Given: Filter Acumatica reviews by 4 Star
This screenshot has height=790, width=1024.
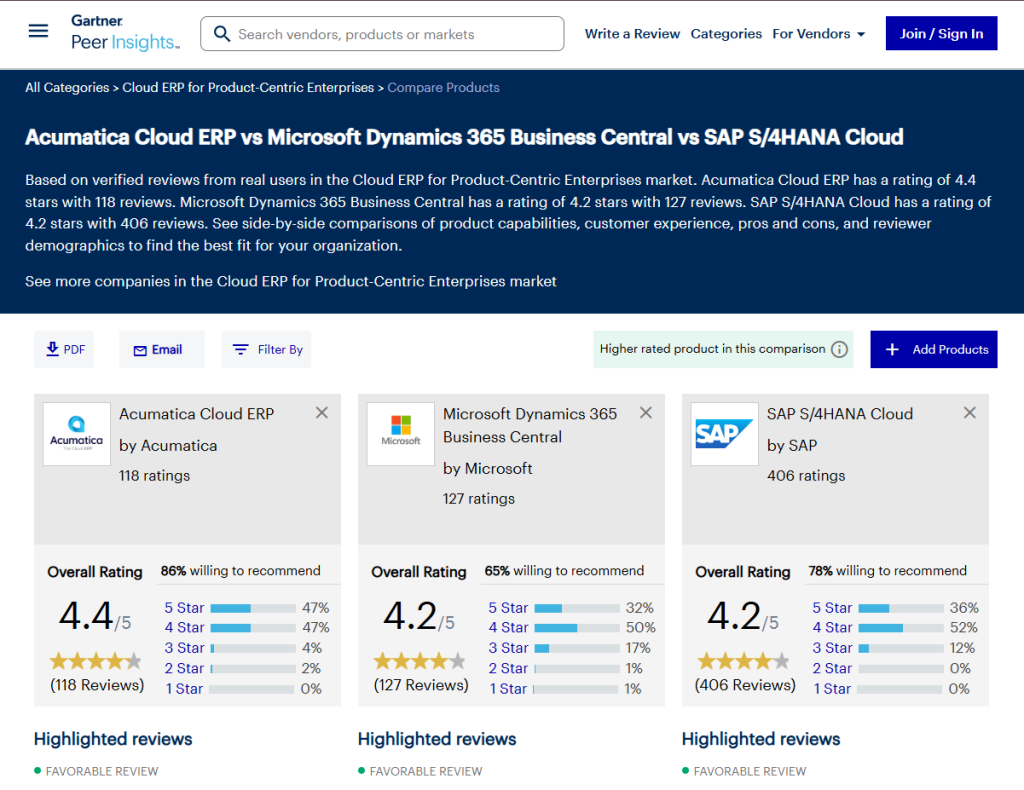Looking at the screenshot, I should (184, 627).
